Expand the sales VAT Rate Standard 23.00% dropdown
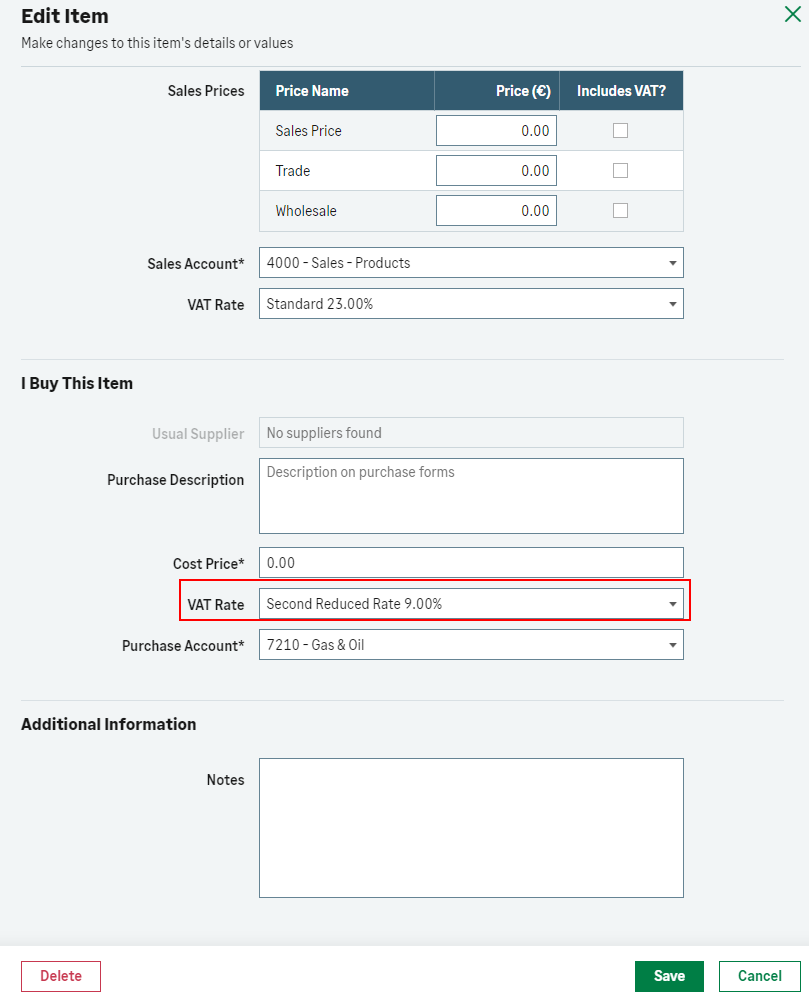The height and width of the screenshot is (1000, 809). (471, 304)
